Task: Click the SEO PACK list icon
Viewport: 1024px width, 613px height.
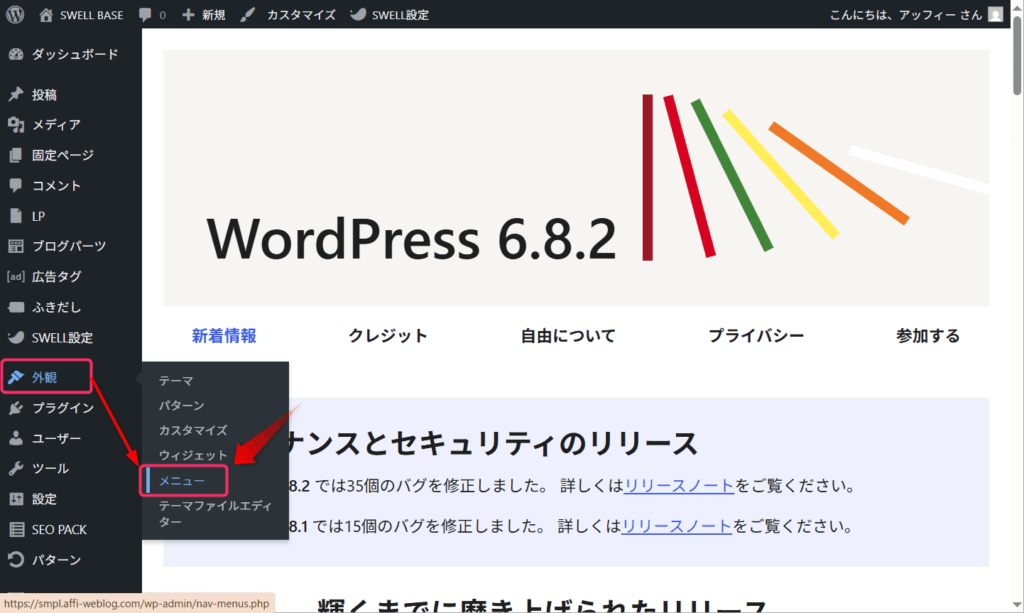Action: pyautogui.click(x=16, y=529)
